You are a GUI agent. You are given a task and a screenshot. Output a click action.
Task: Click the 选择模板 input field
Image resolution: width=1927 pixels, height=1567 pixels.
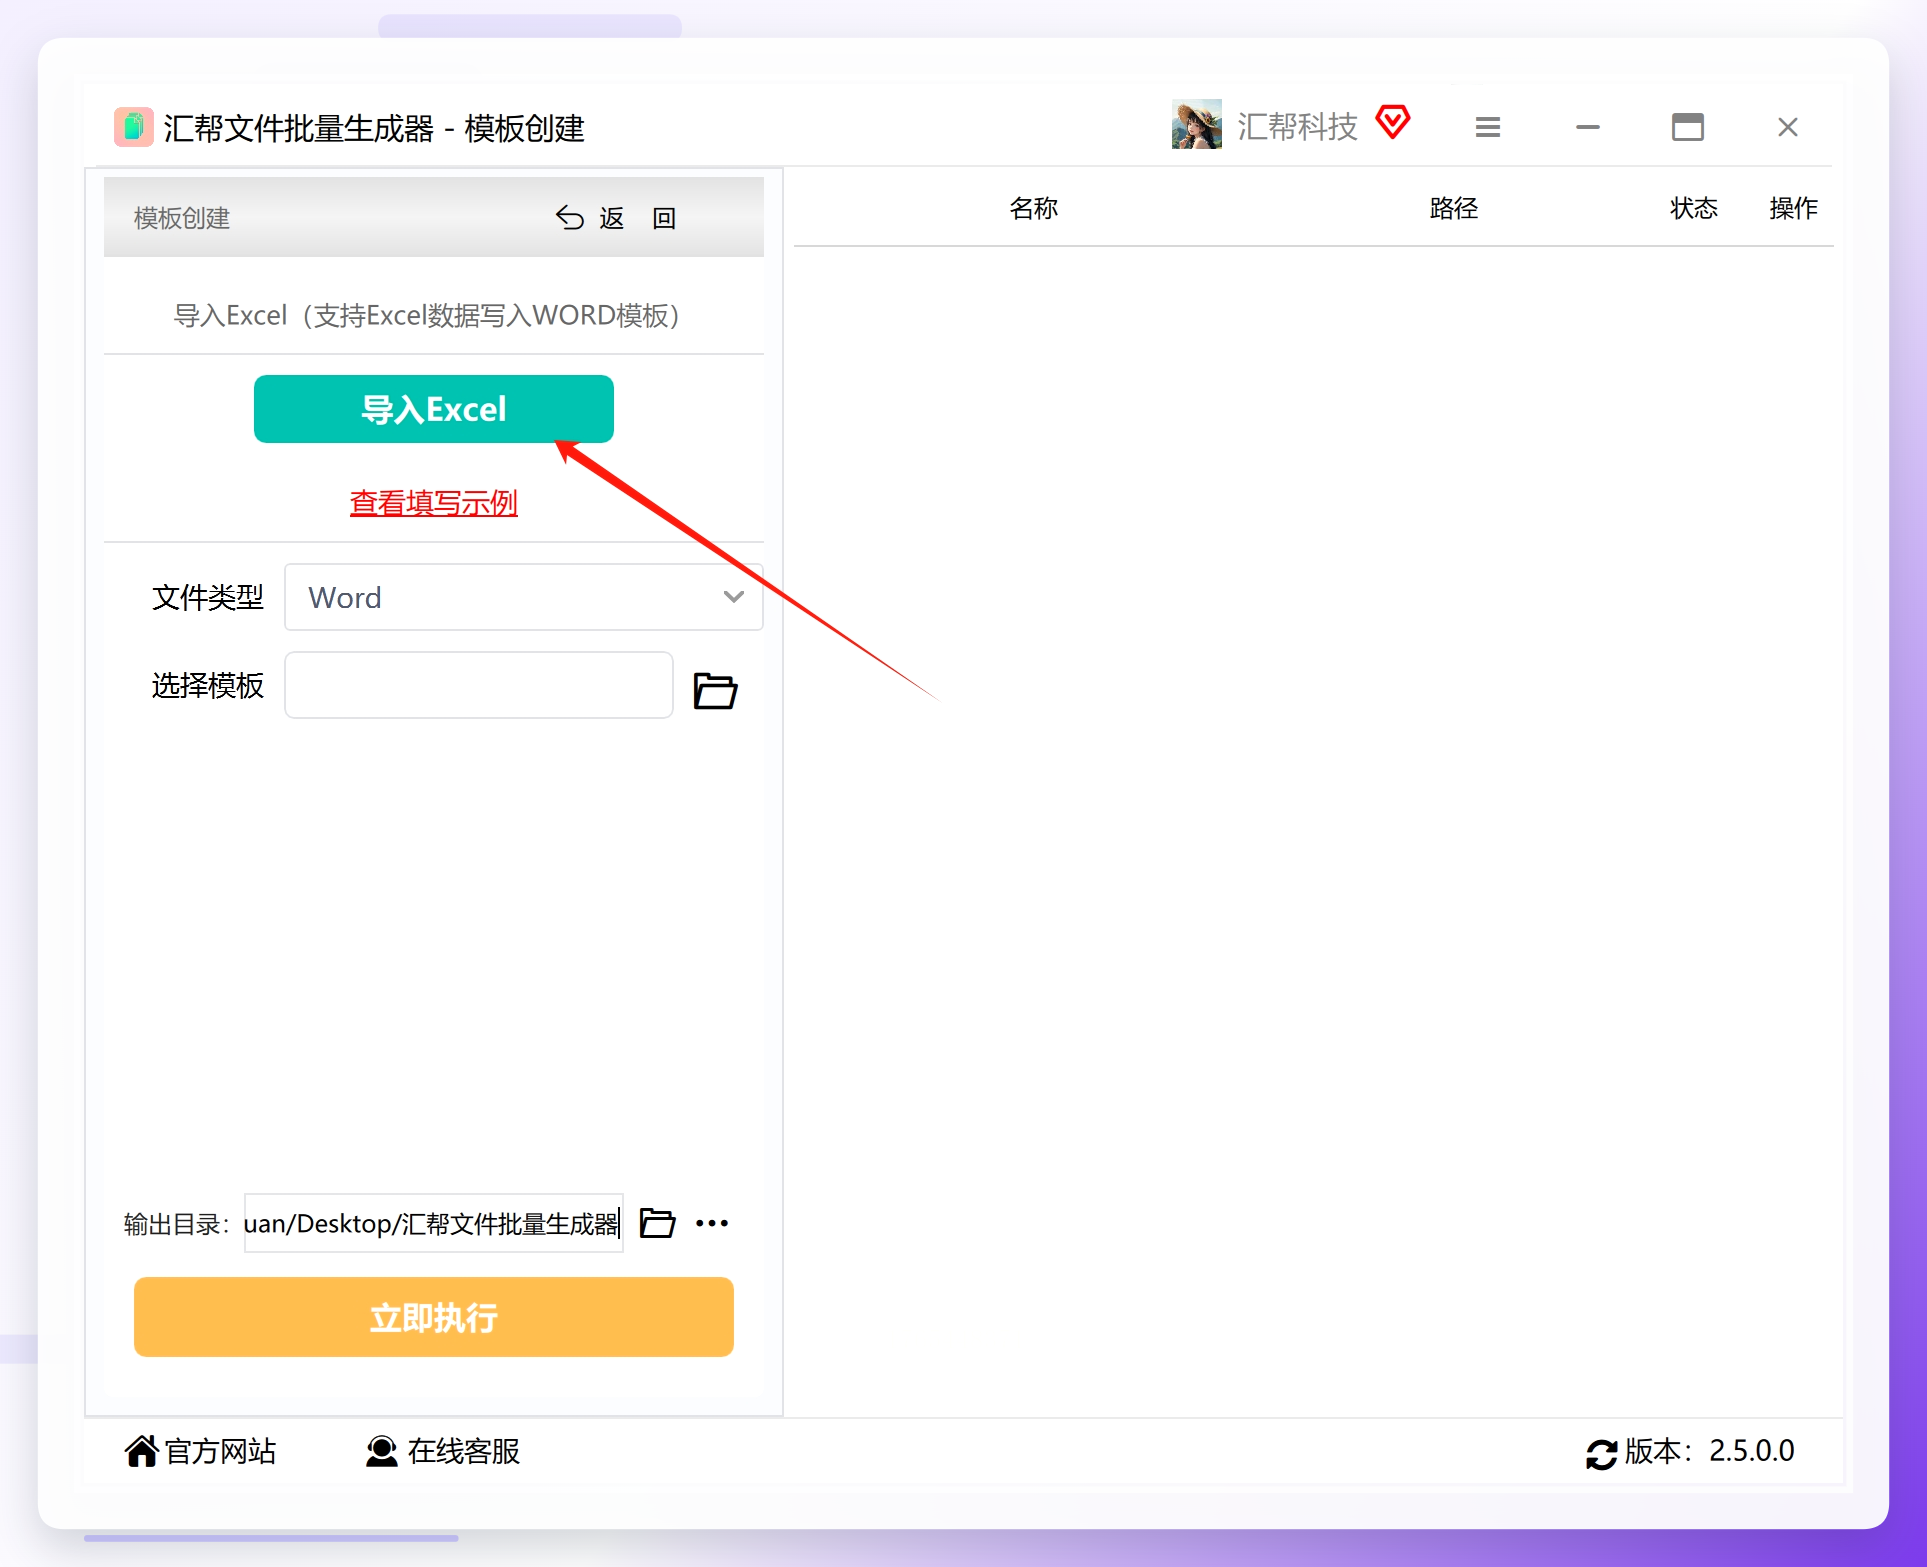tap(478, 685)
